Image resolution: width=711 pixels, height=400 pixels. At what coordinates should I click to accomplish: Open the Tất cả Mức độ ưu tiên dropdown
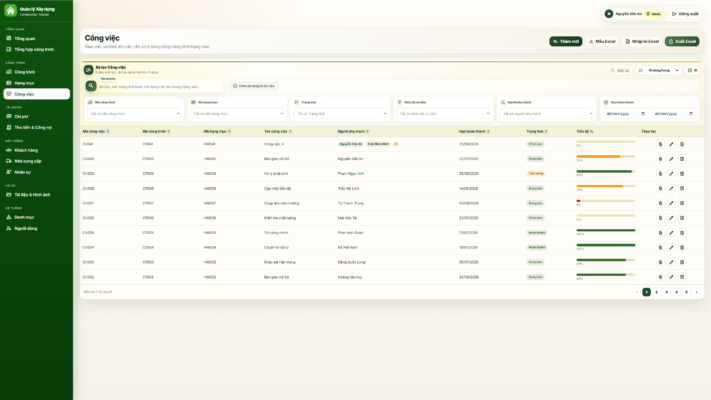tap(443, 113)
